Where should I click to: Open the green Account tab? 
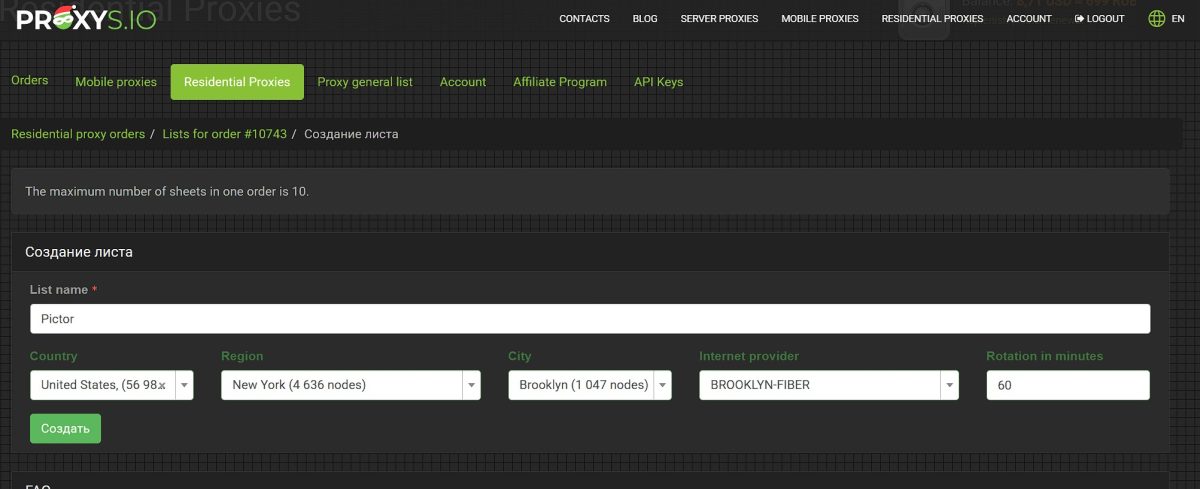(463, 82)
